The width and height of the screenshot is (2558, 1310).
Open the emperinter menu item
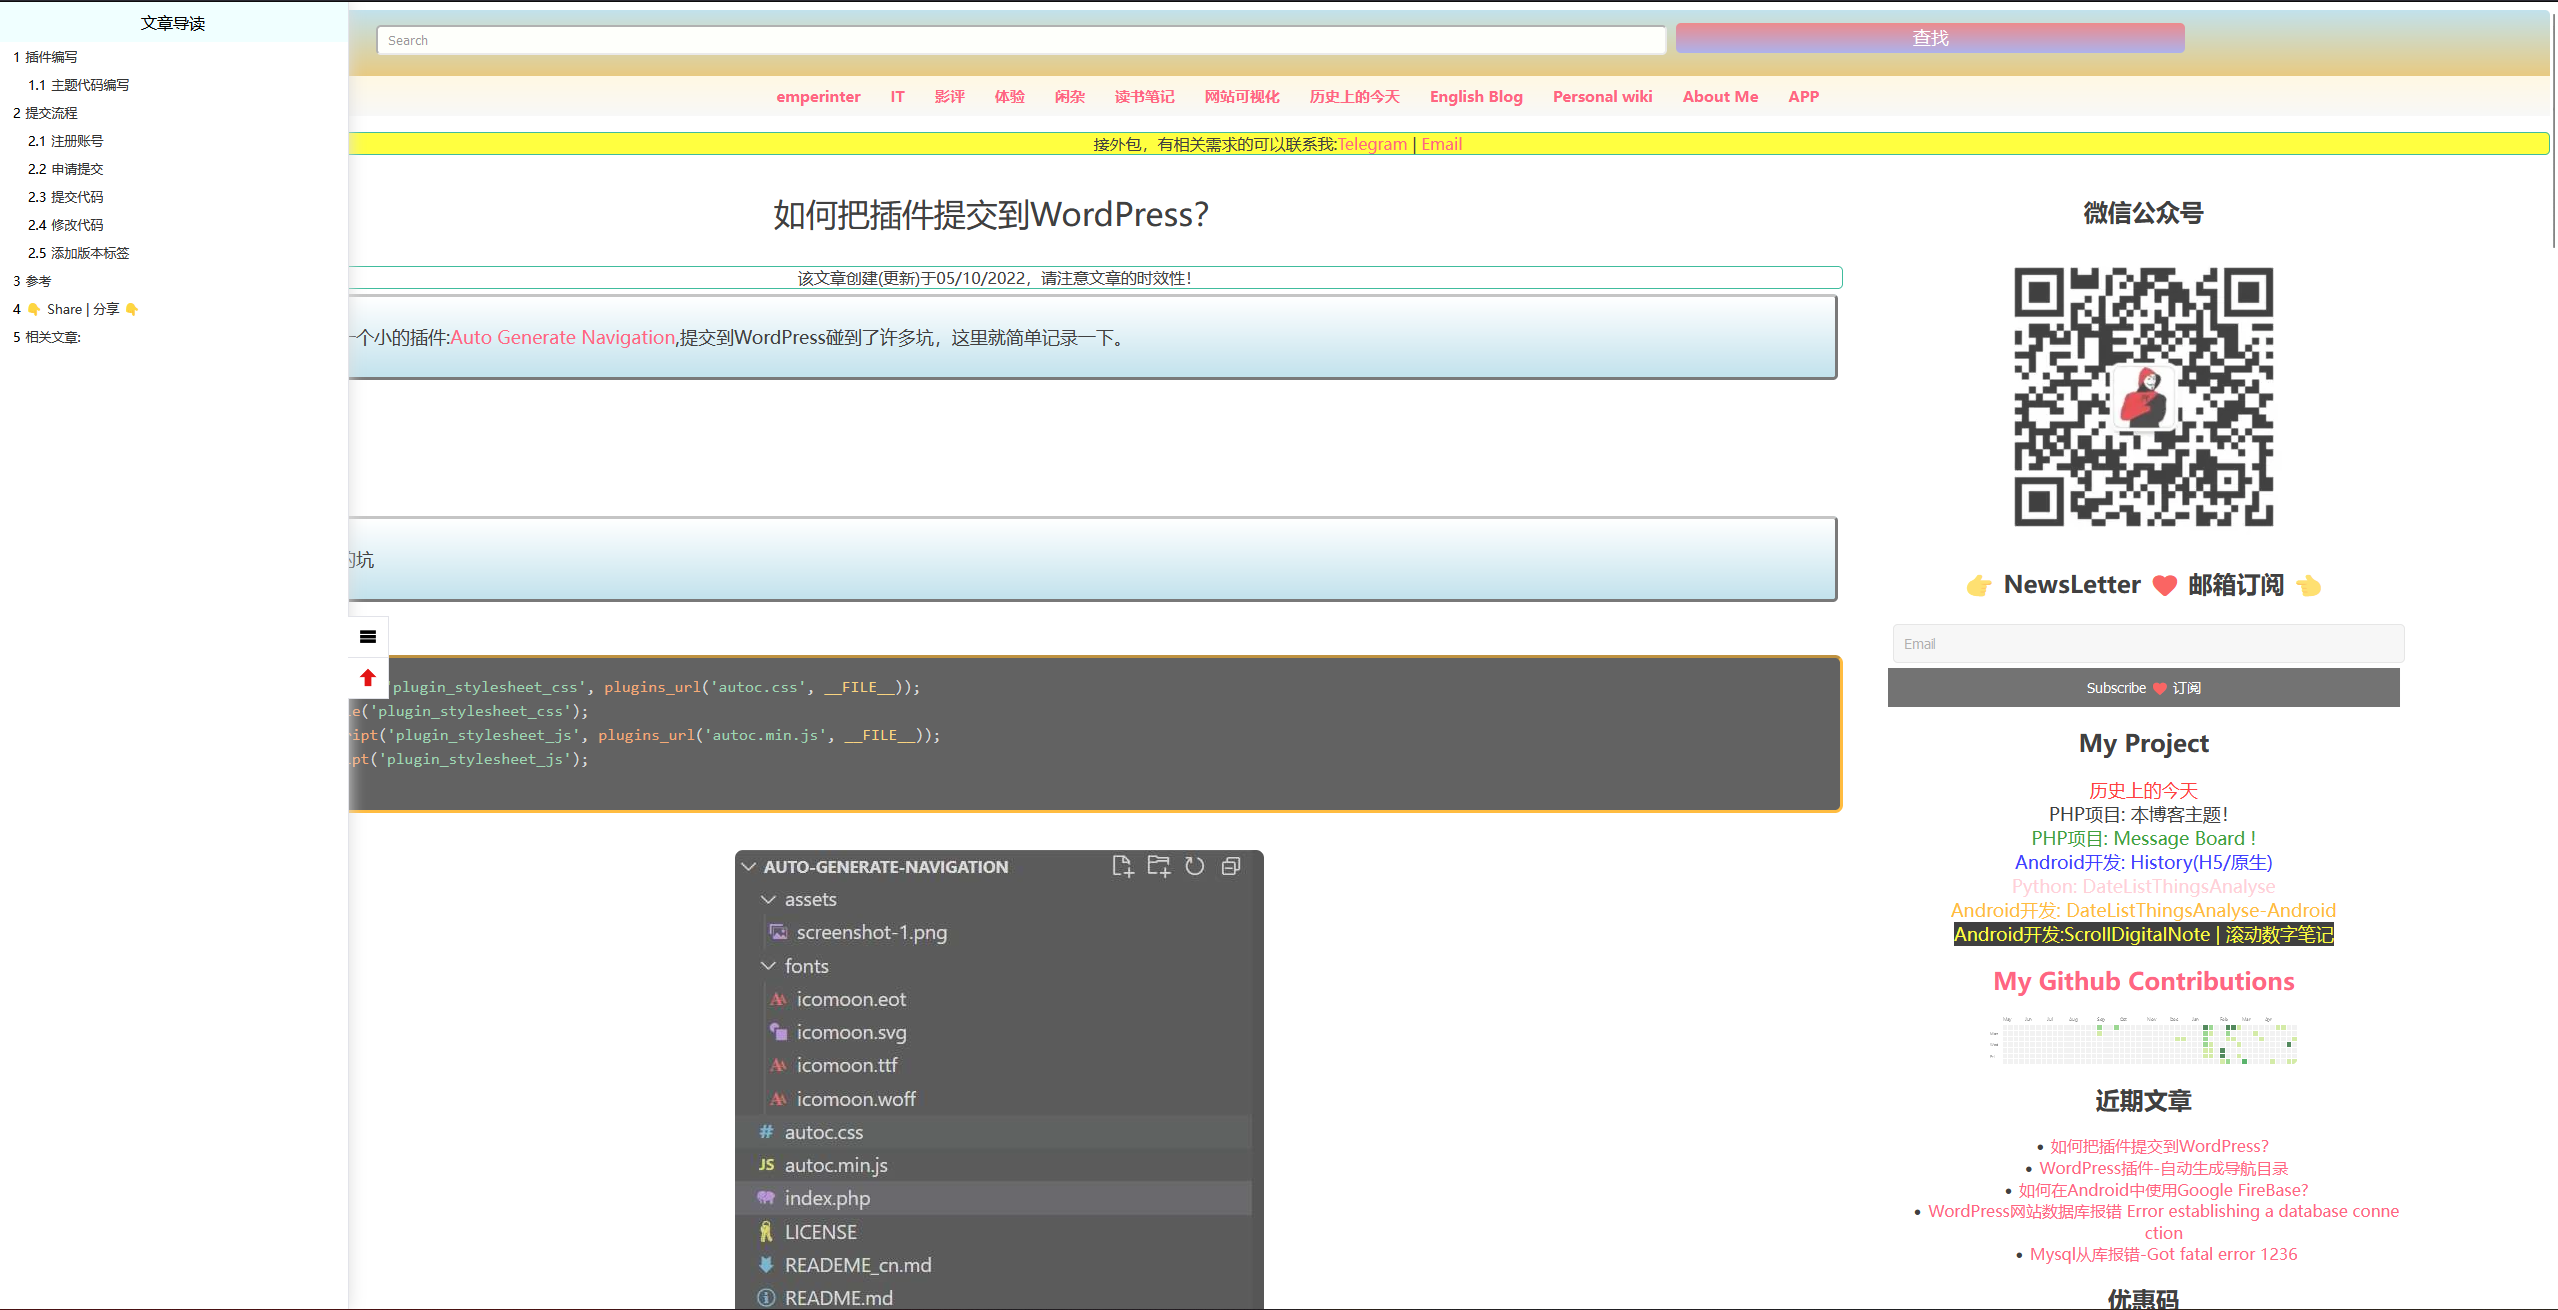point(818,97)
